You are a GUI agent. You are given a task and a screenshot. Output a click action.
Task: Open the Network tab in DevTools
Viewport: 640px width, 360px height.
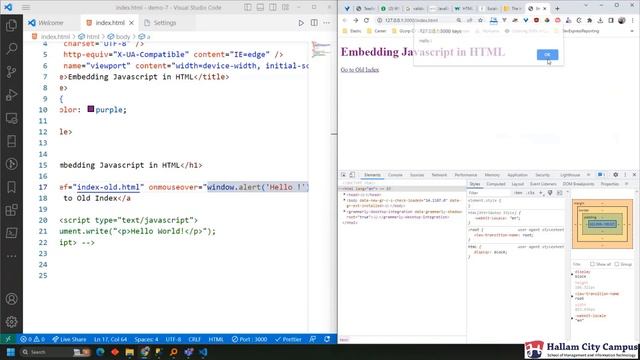(439, 175)
